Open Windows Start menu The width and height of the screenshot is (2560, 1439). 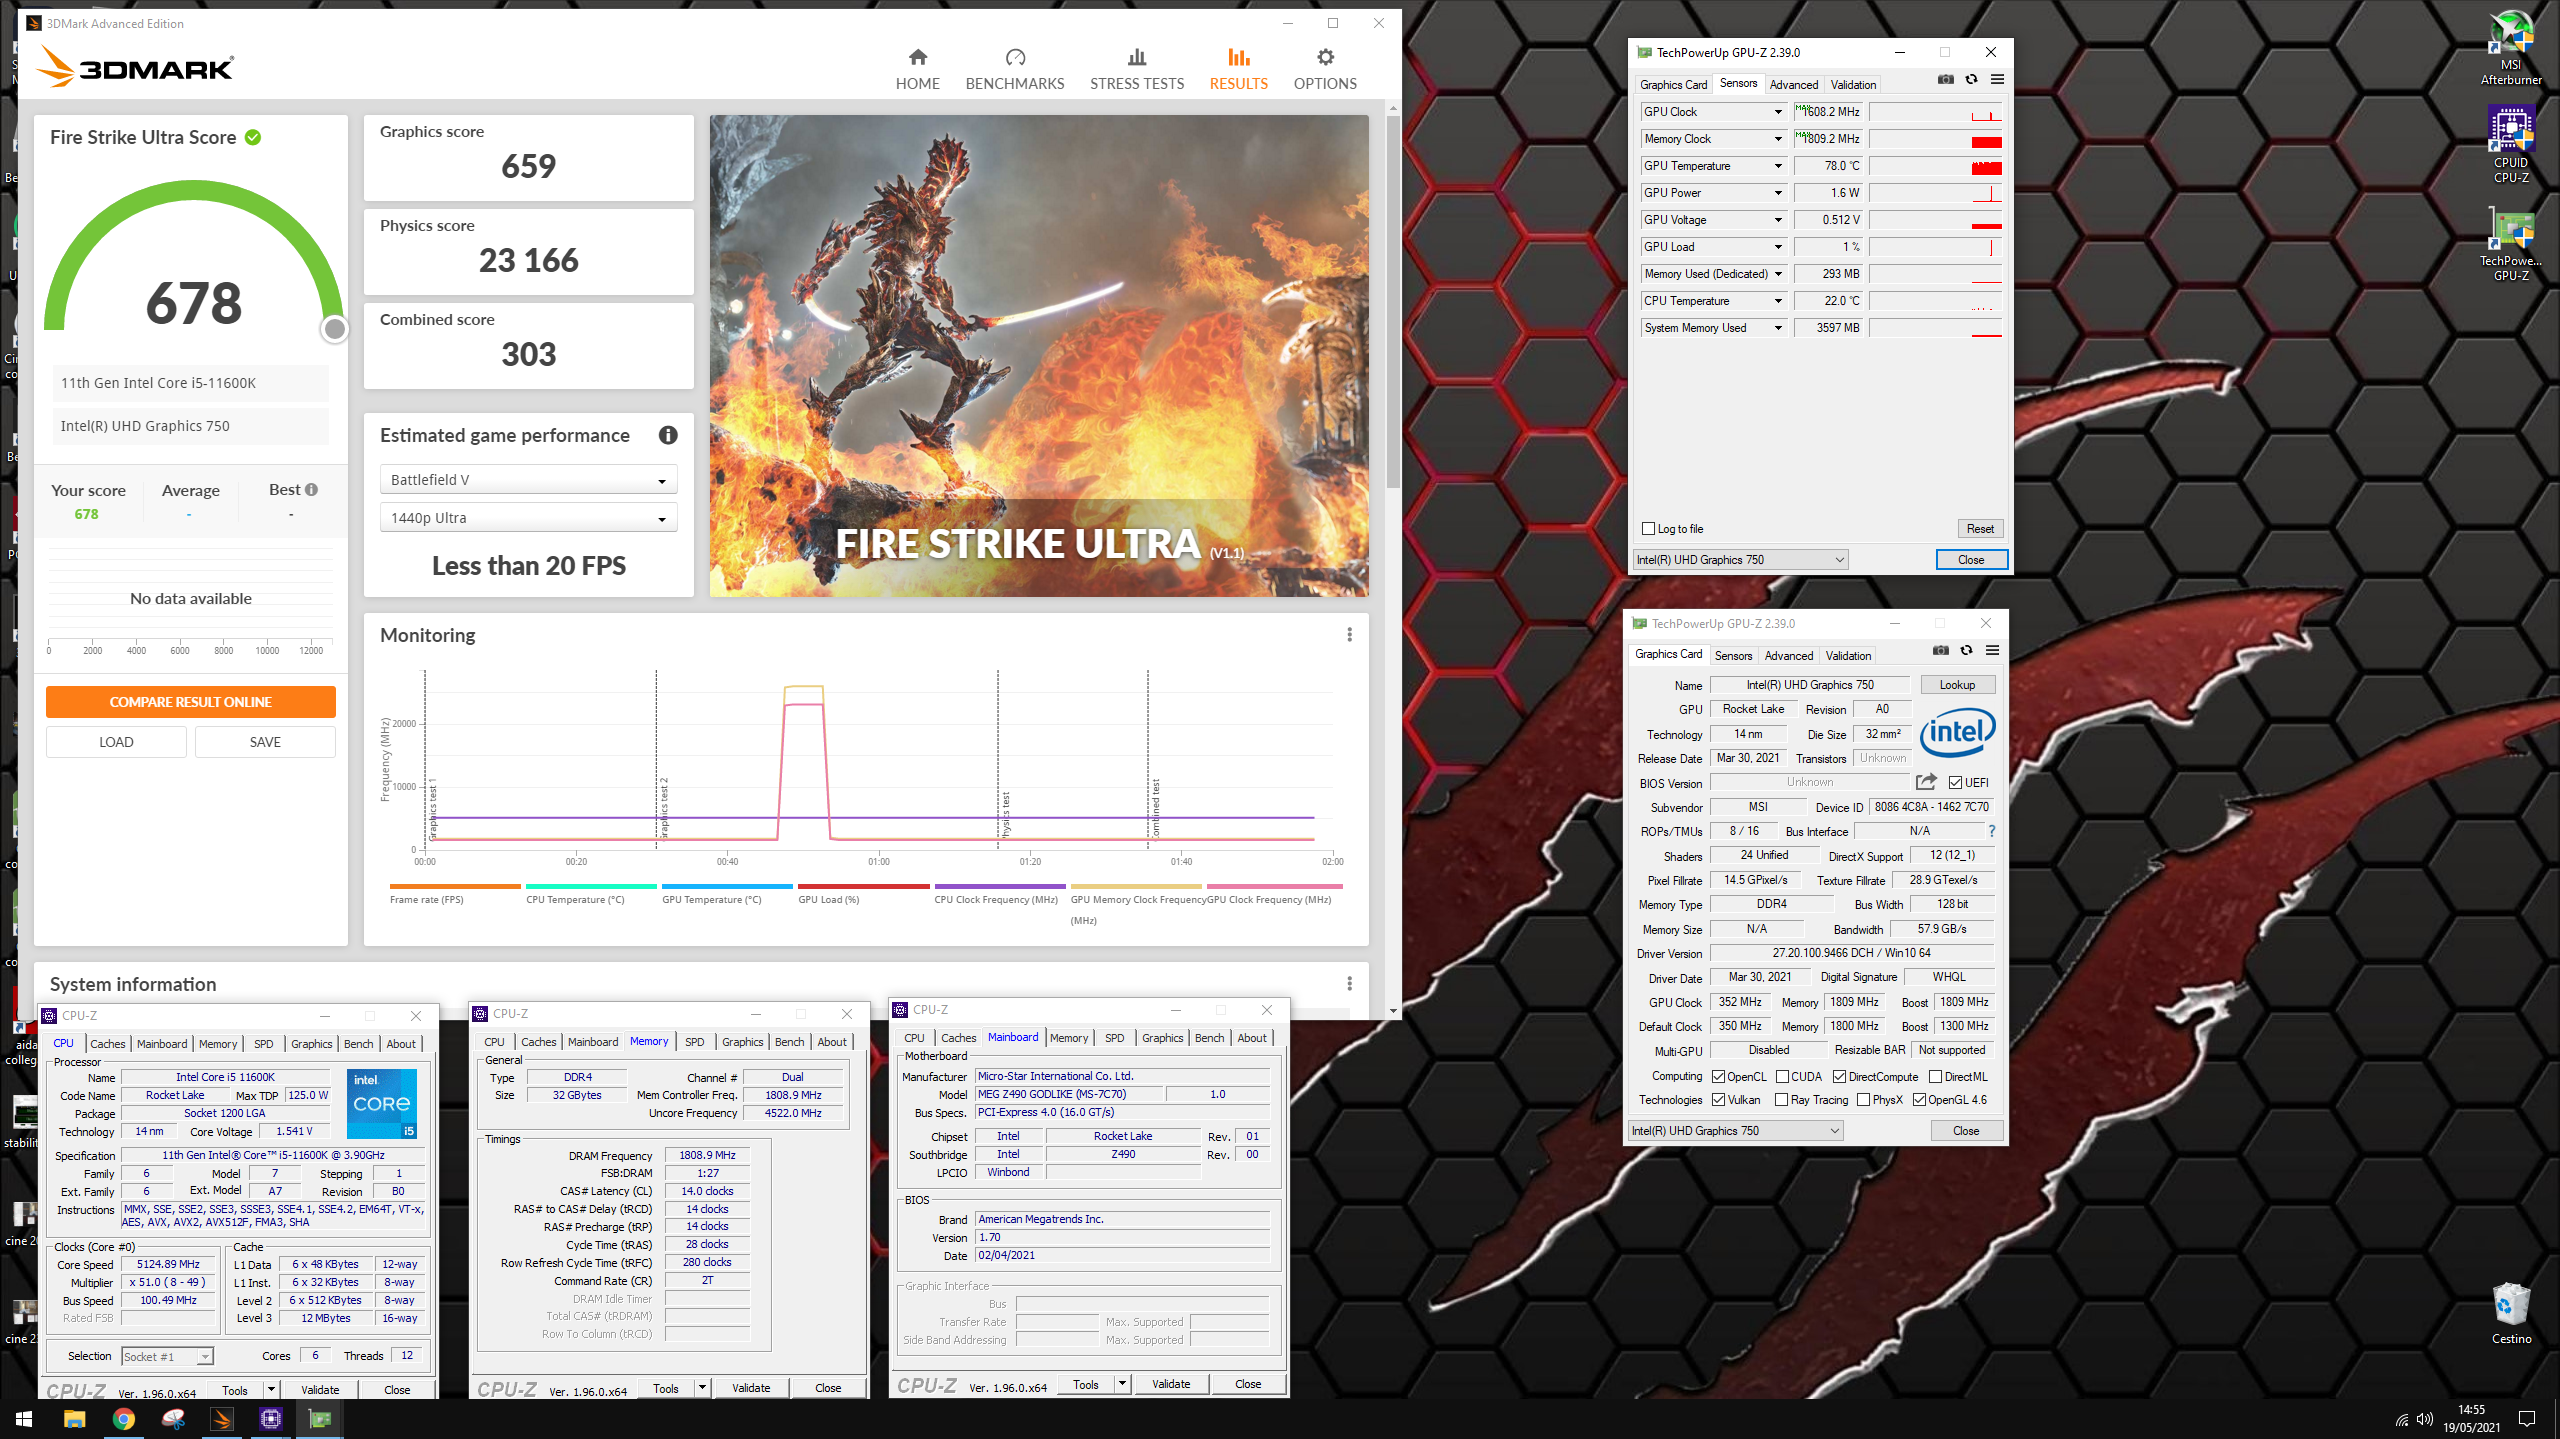pos(24,1419)
